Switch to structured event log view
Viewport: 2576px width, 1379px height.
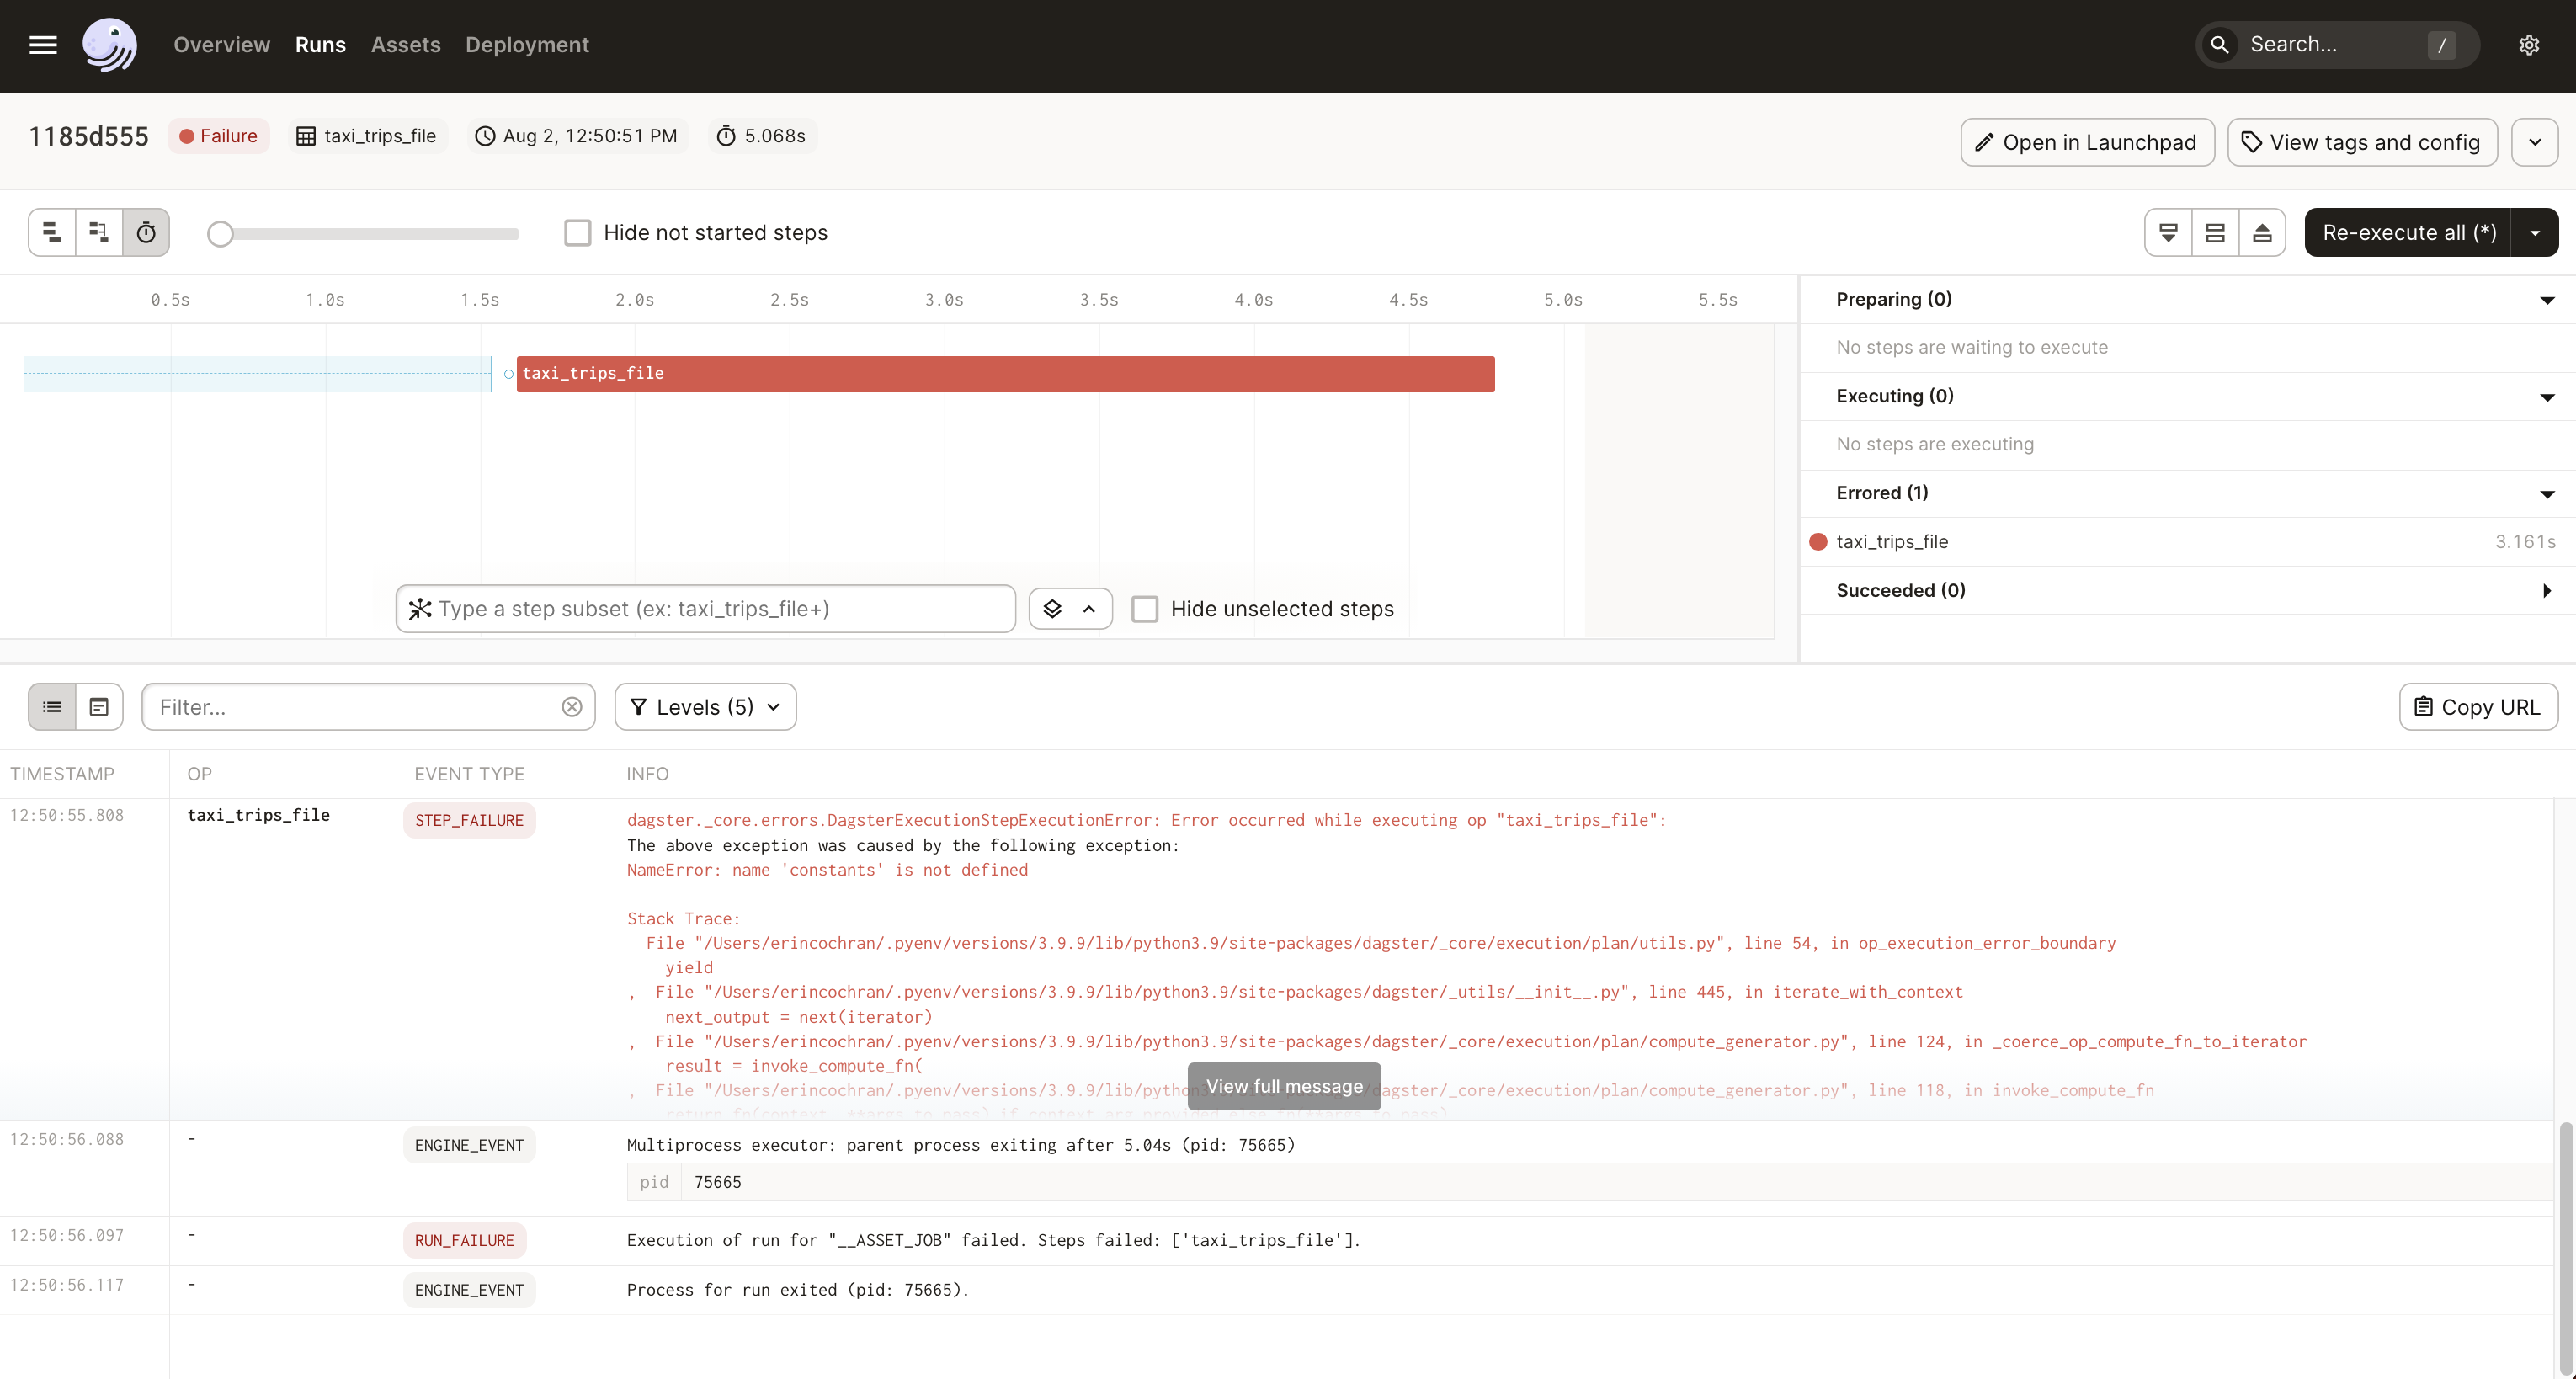[x=52, y=707]
